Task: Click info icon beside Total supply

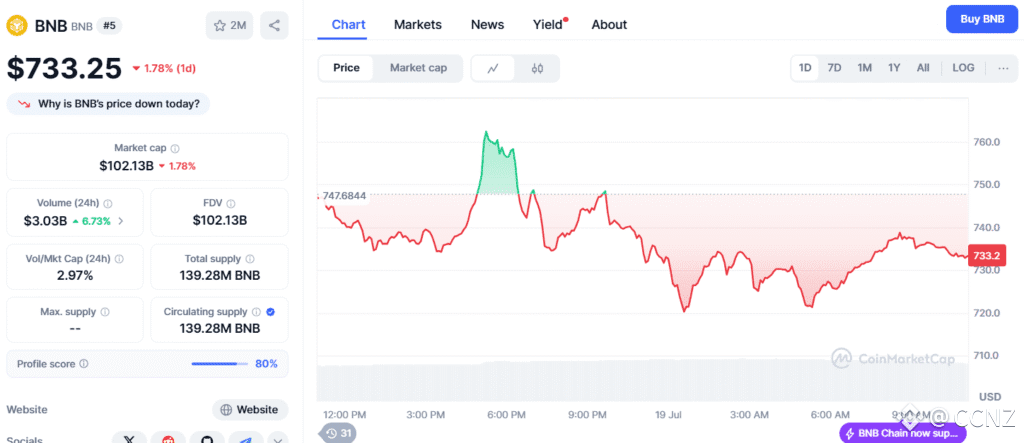Action: [249, 259]
